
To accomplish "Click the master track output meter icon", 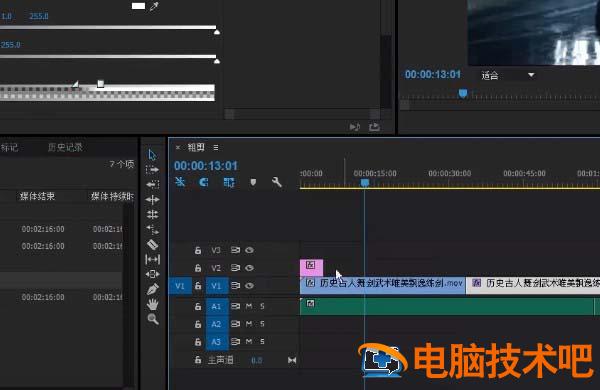I will 292,360.
